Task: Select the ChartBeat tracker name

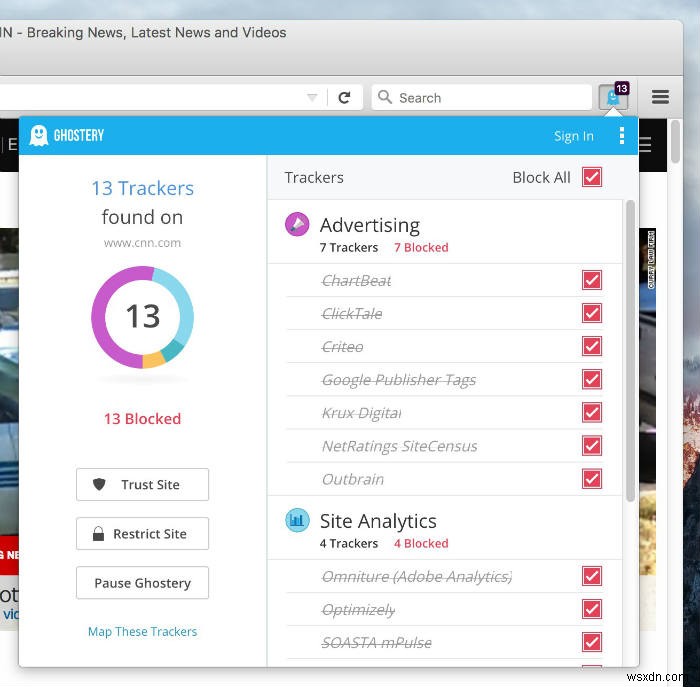Action: [356, 281]
